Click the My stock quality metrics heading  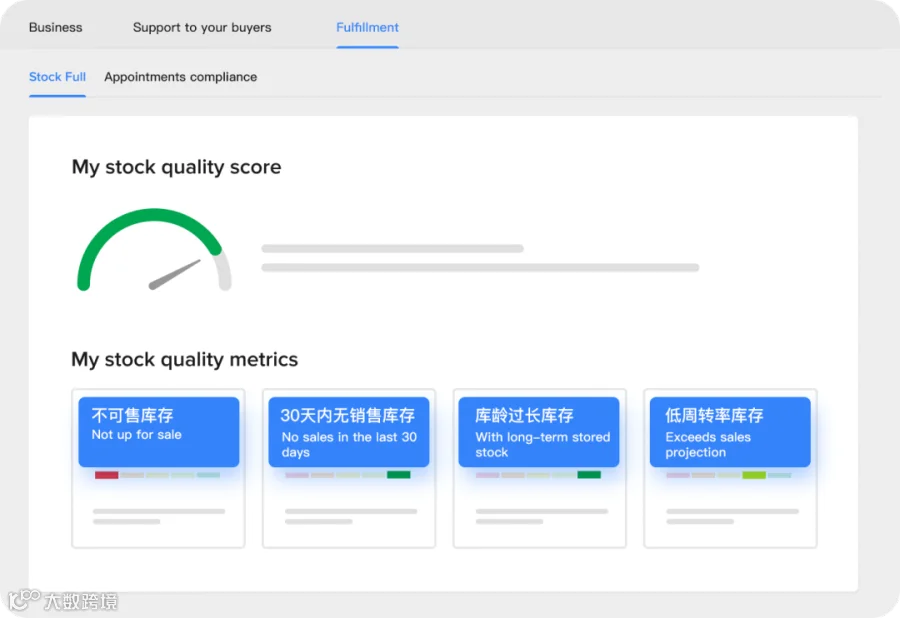coord(184,359)
